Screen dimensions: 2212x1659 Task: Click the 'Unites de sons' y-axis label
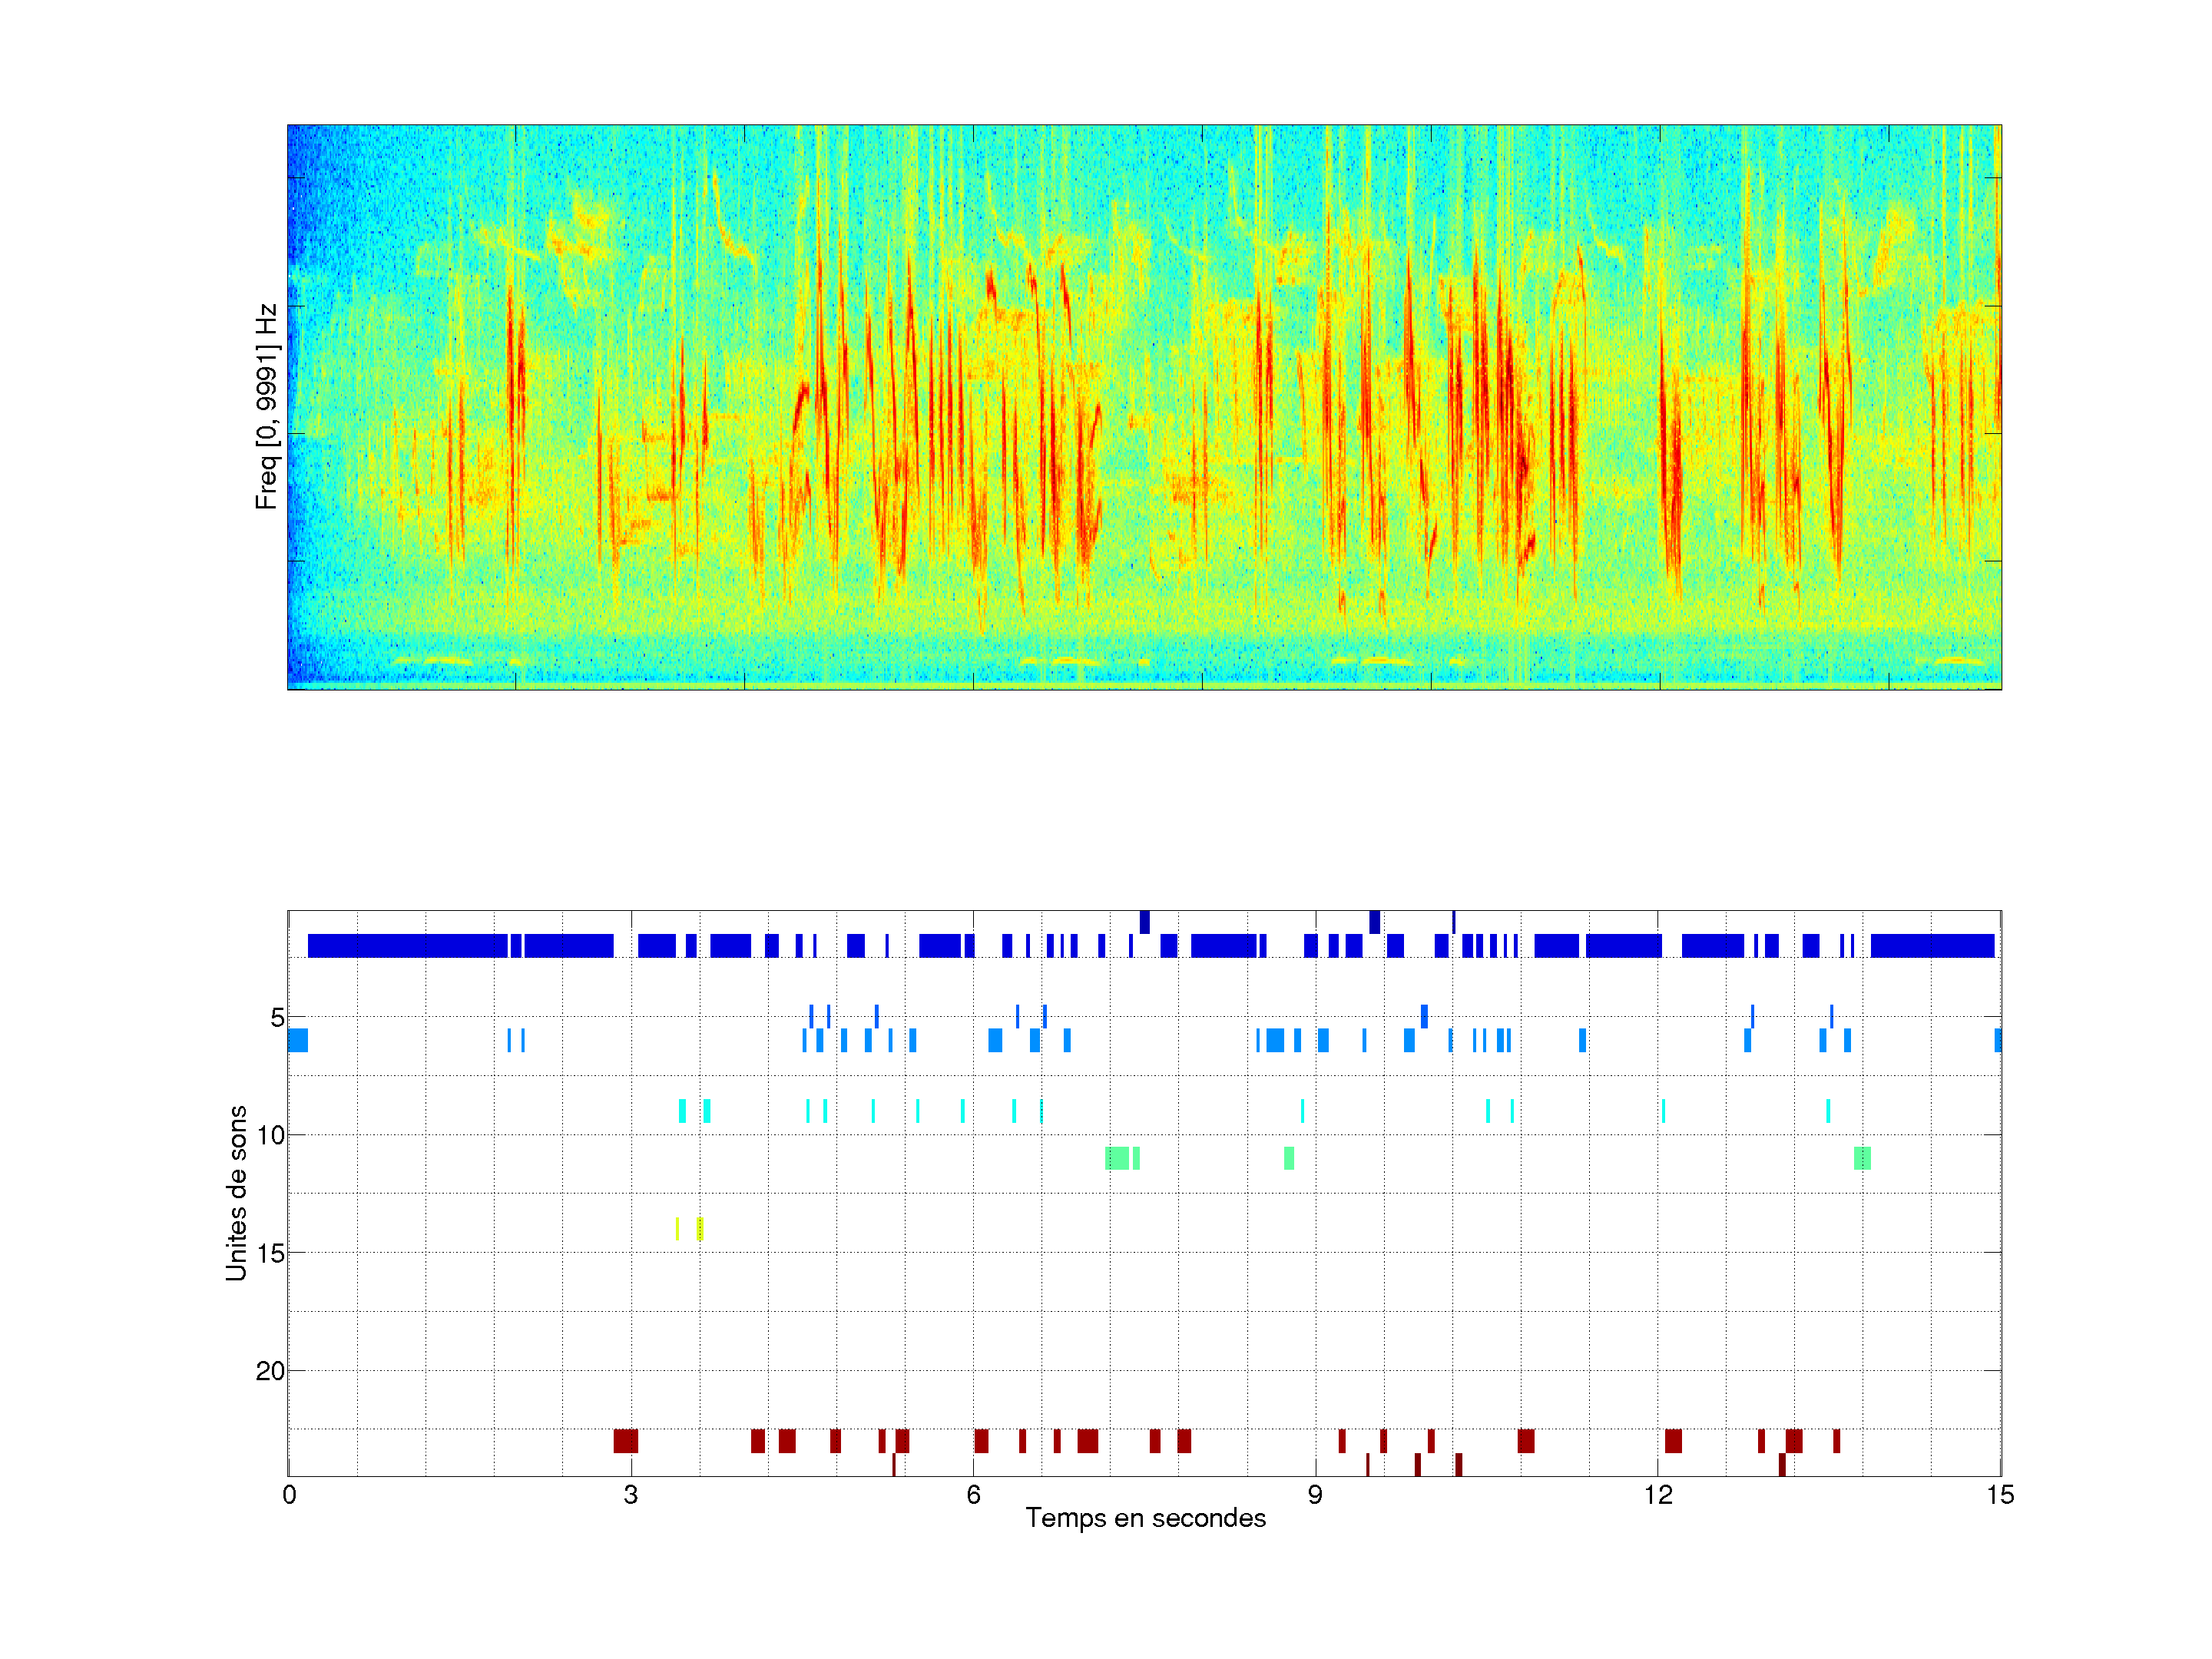click(236, 1193)
